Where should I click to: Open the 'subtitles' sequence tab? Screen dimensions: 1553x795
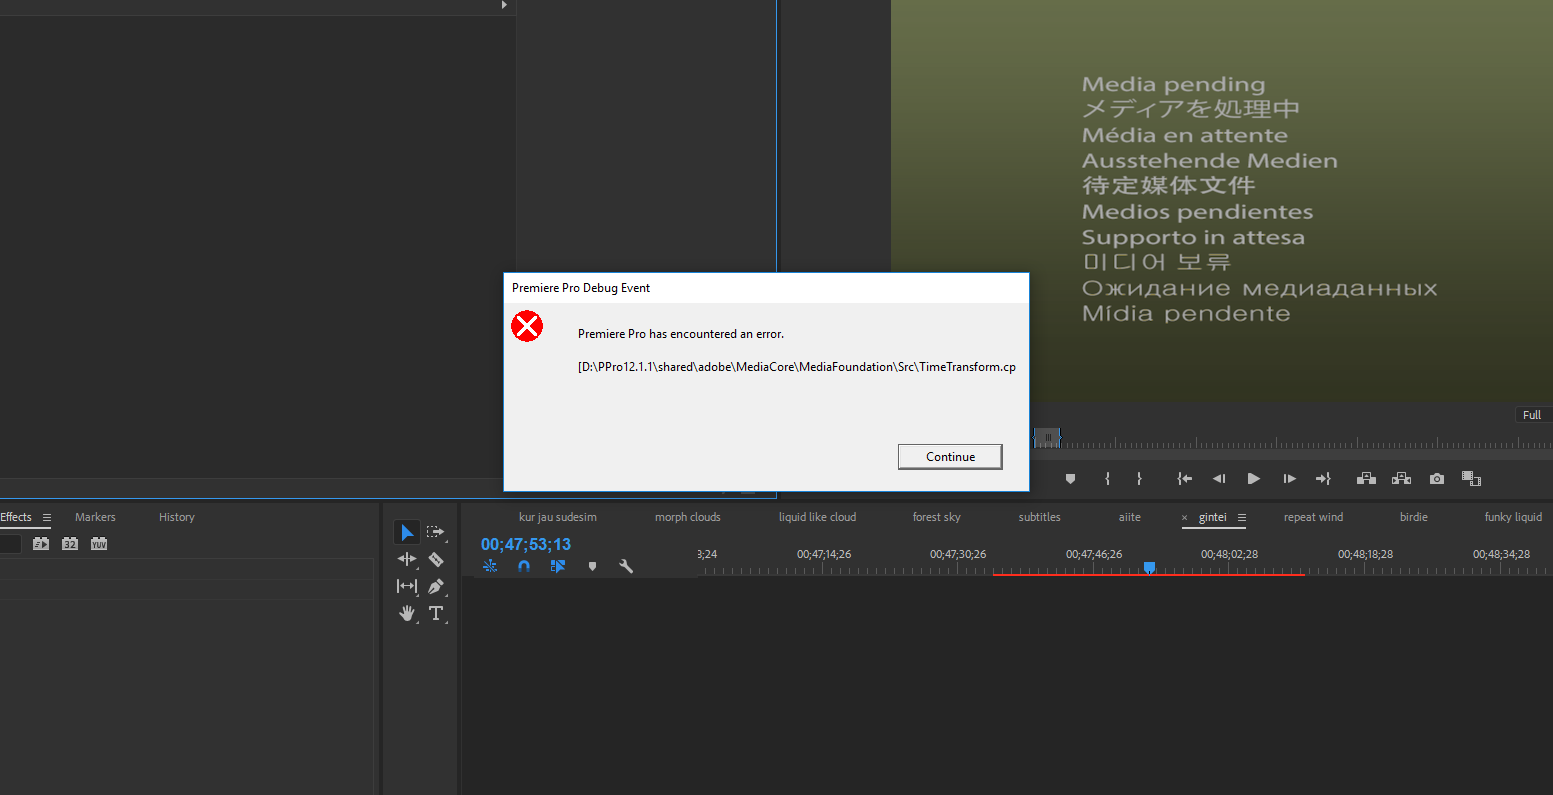[x=1039, y=517]
